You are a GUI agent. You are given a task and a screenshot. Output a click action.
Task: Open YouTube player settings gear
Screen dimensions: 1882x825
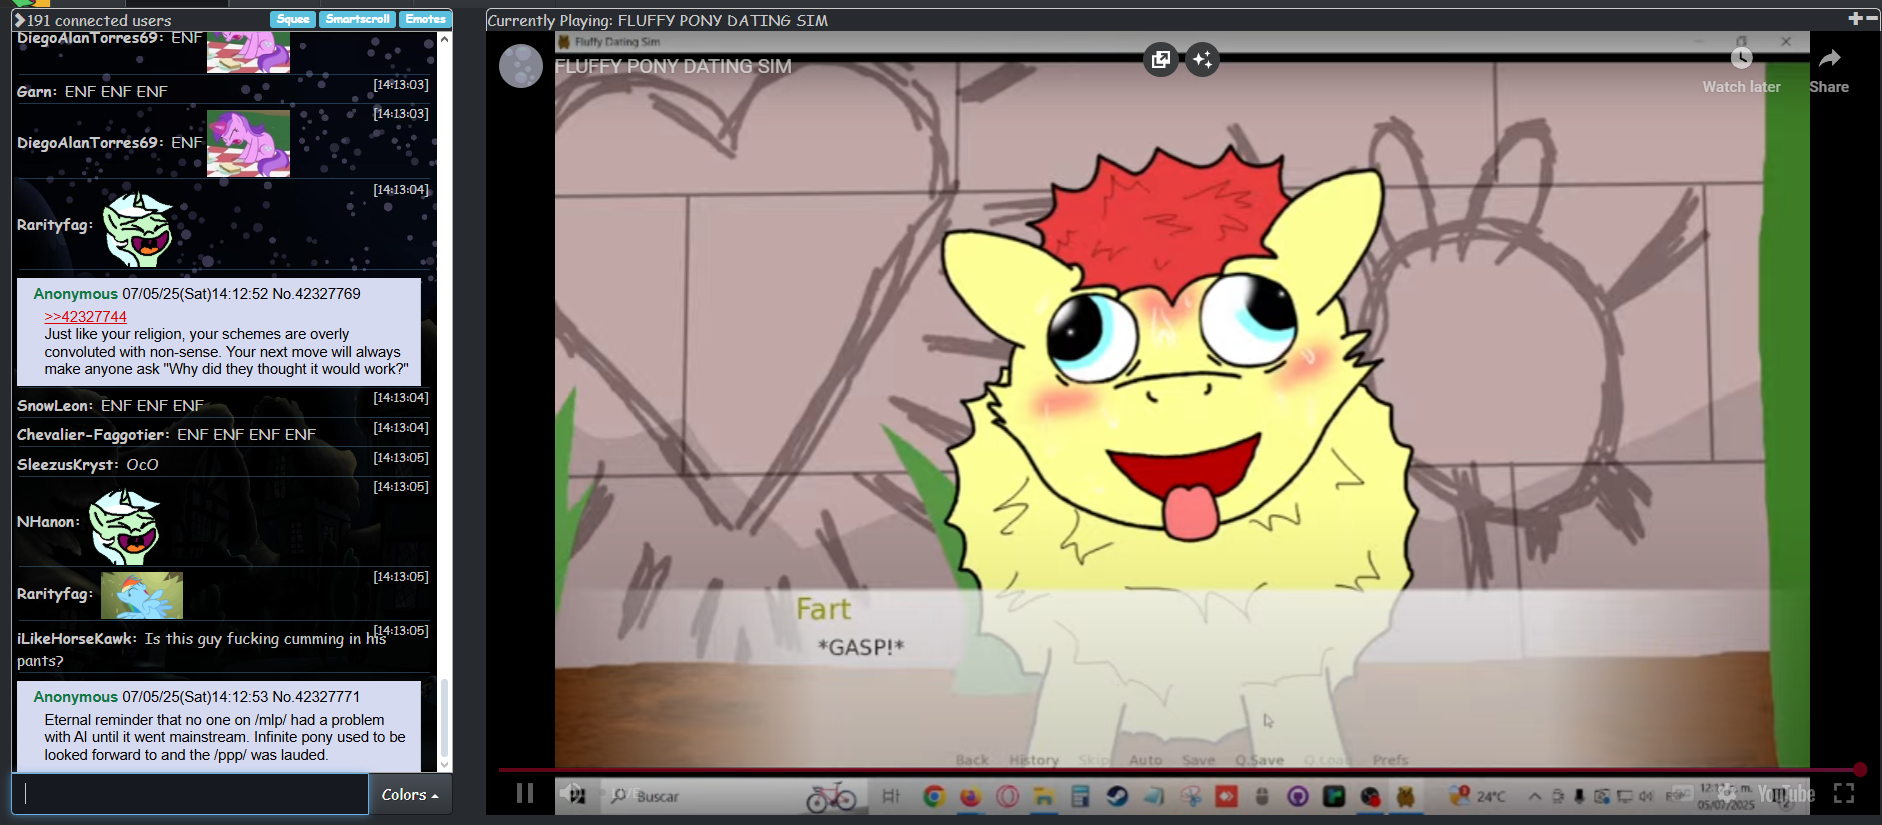(1727, 793)
